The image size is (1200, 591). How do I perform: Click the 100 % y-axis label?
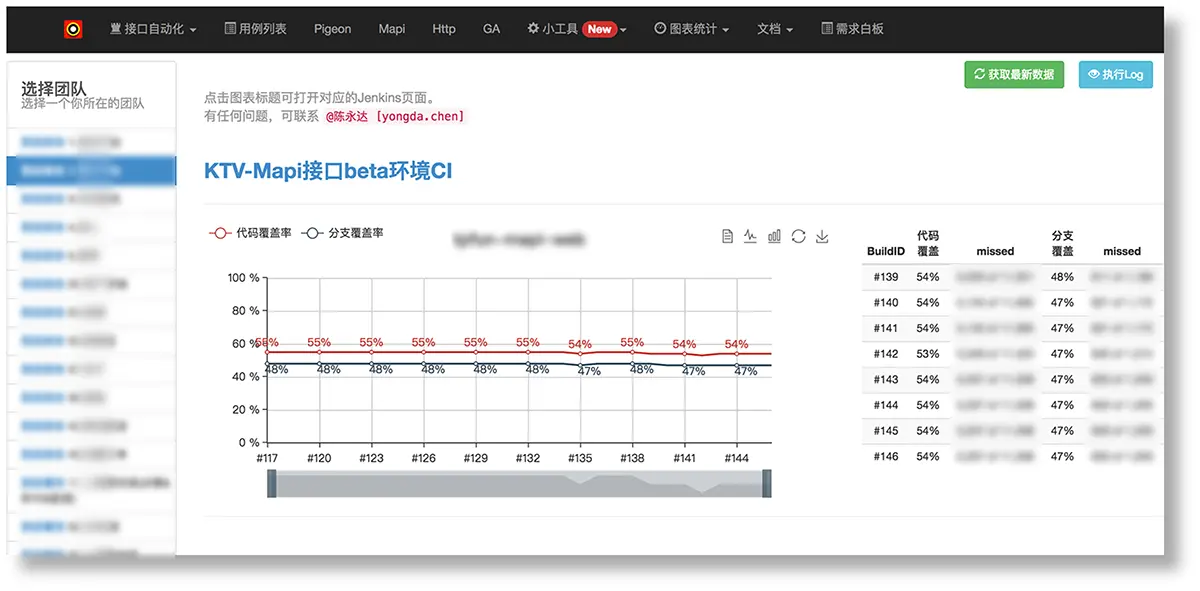[243, 277]
